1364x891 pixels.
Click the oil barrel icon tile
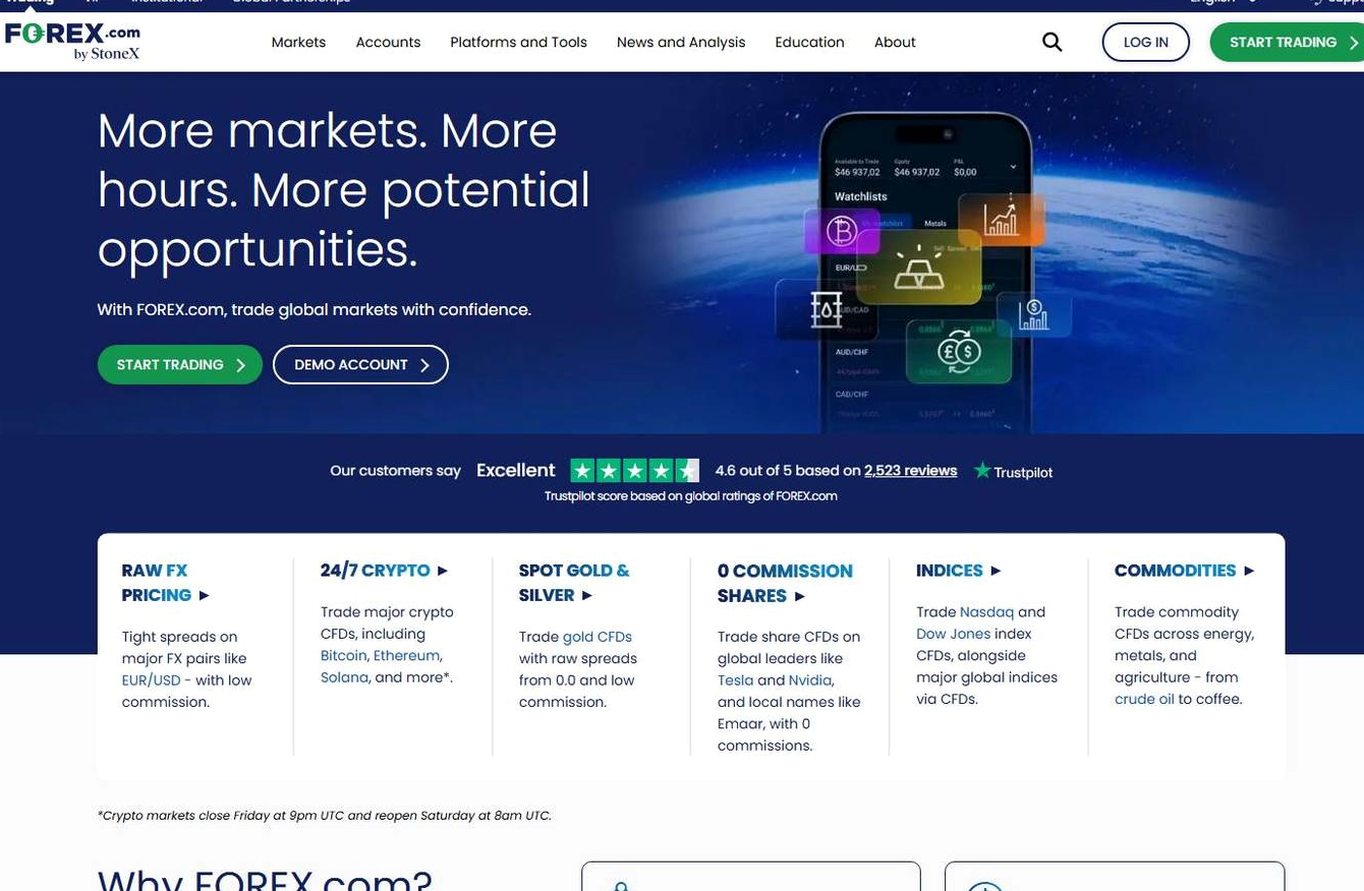[825, 309]
